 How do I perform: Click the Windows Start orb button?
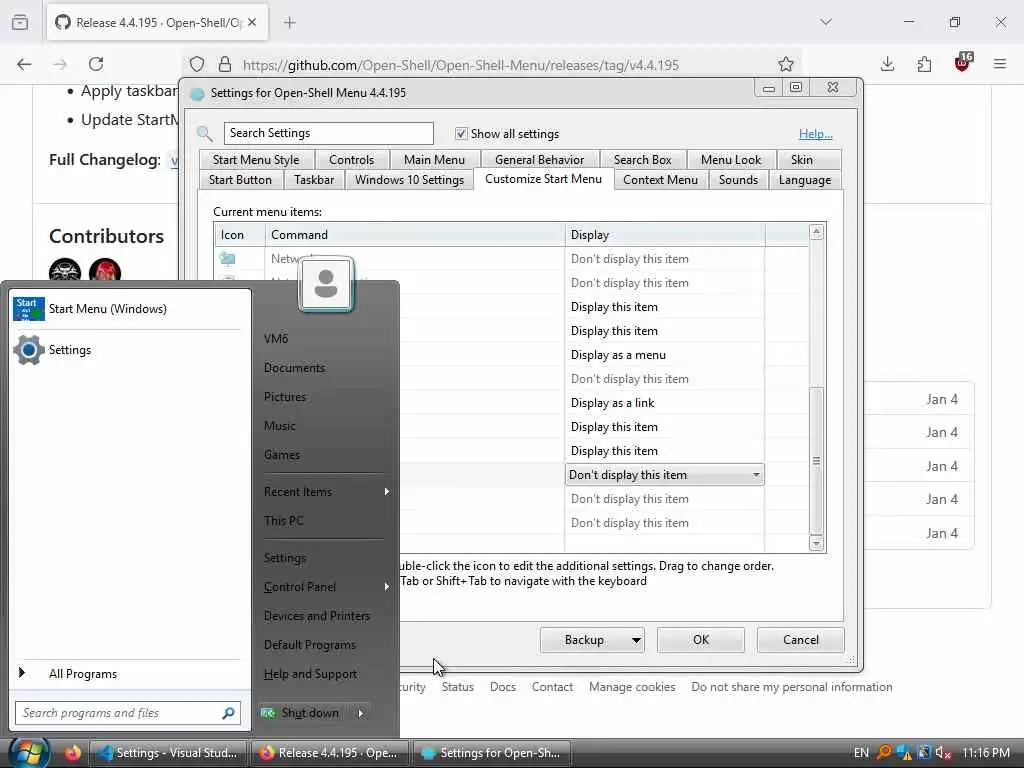coord(28,753)
